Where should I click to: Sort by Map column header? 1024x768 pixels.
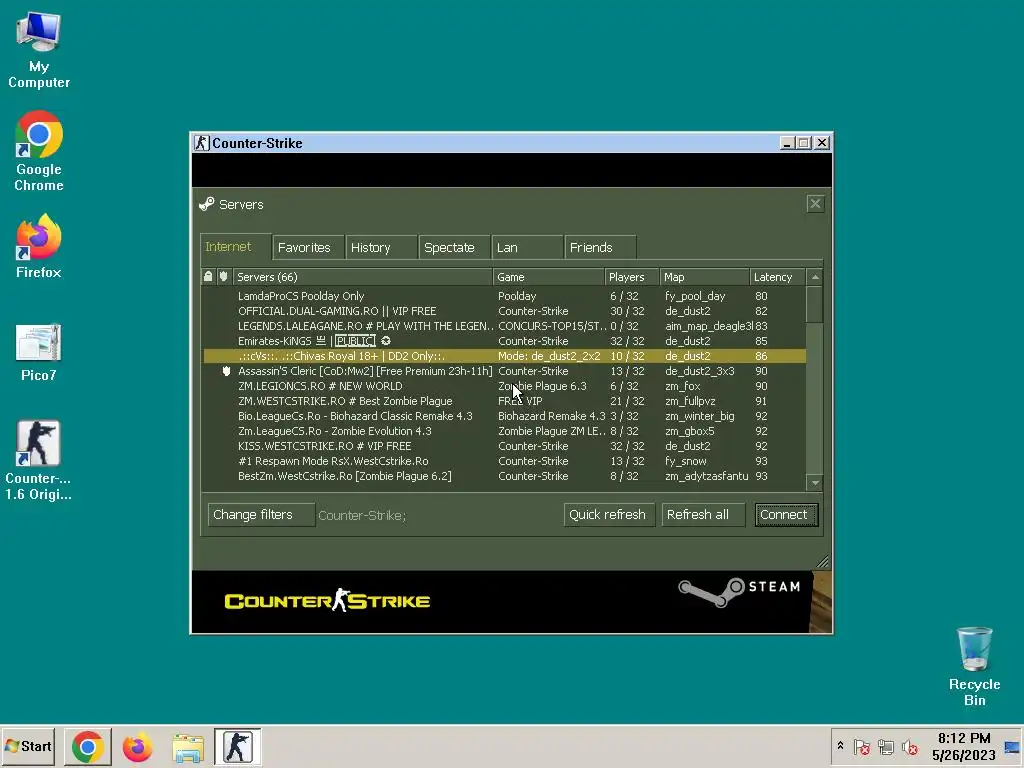point(705,277)
